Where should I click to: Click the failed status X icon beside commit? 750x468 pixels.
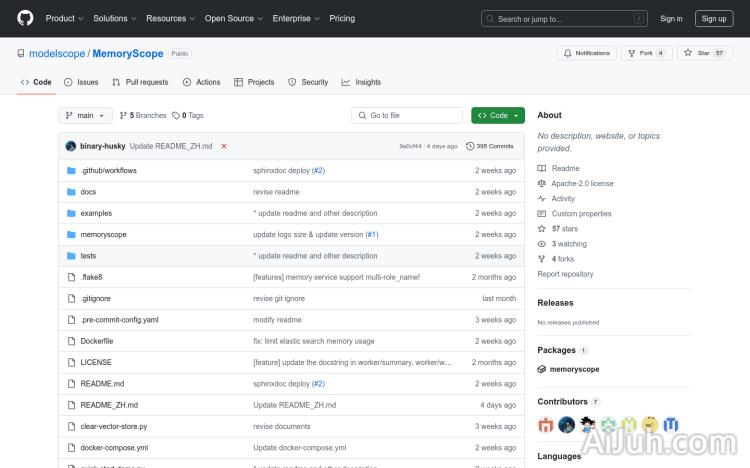224,146
